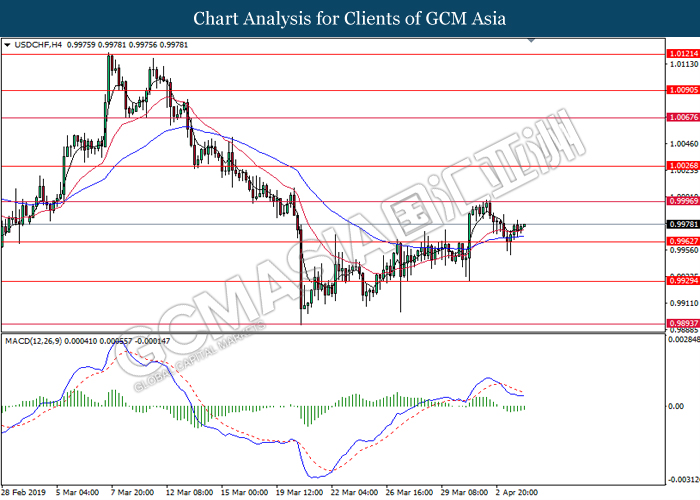Image resolution: width=700 pixels, height=500 pixels.
Task: Click the chart shift triangle marker at top
Action: click(x=531, y=40)
